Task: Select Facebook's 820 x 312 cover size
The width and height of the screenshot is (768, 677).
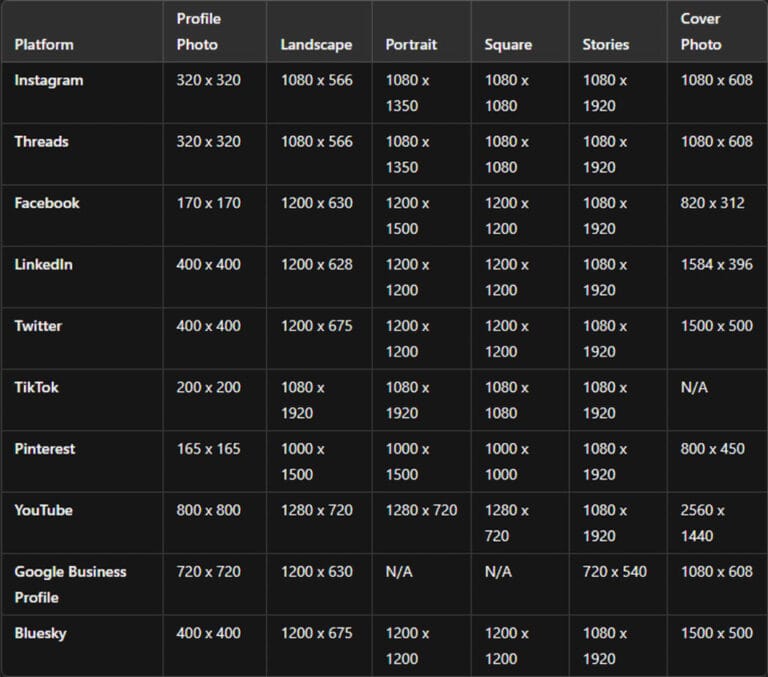Action: [x=713, y=203]
